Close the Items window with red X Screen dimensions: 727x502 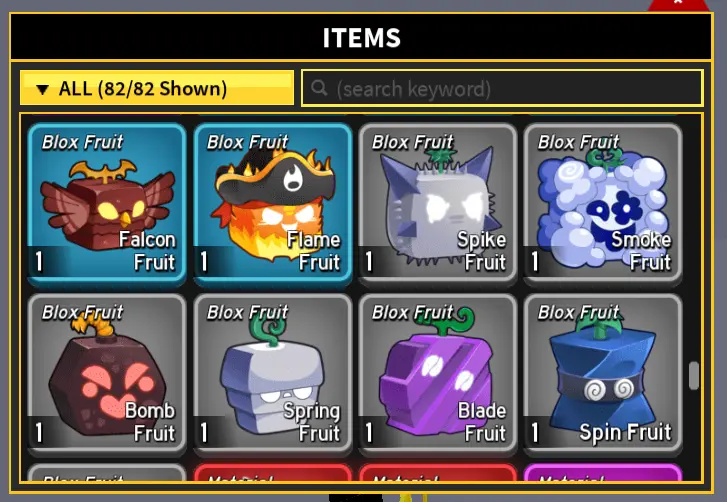point(678,4)
